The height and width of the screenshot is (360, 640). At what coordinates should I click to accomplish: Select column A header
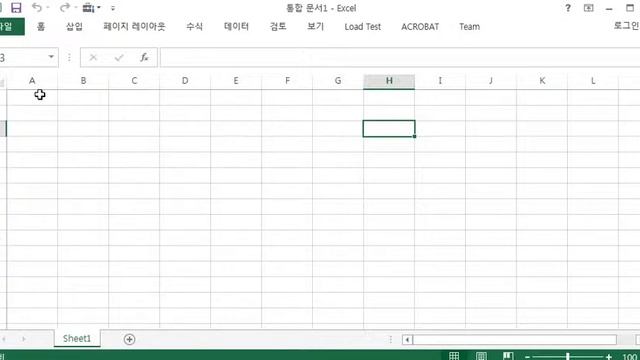coord(32,81)
